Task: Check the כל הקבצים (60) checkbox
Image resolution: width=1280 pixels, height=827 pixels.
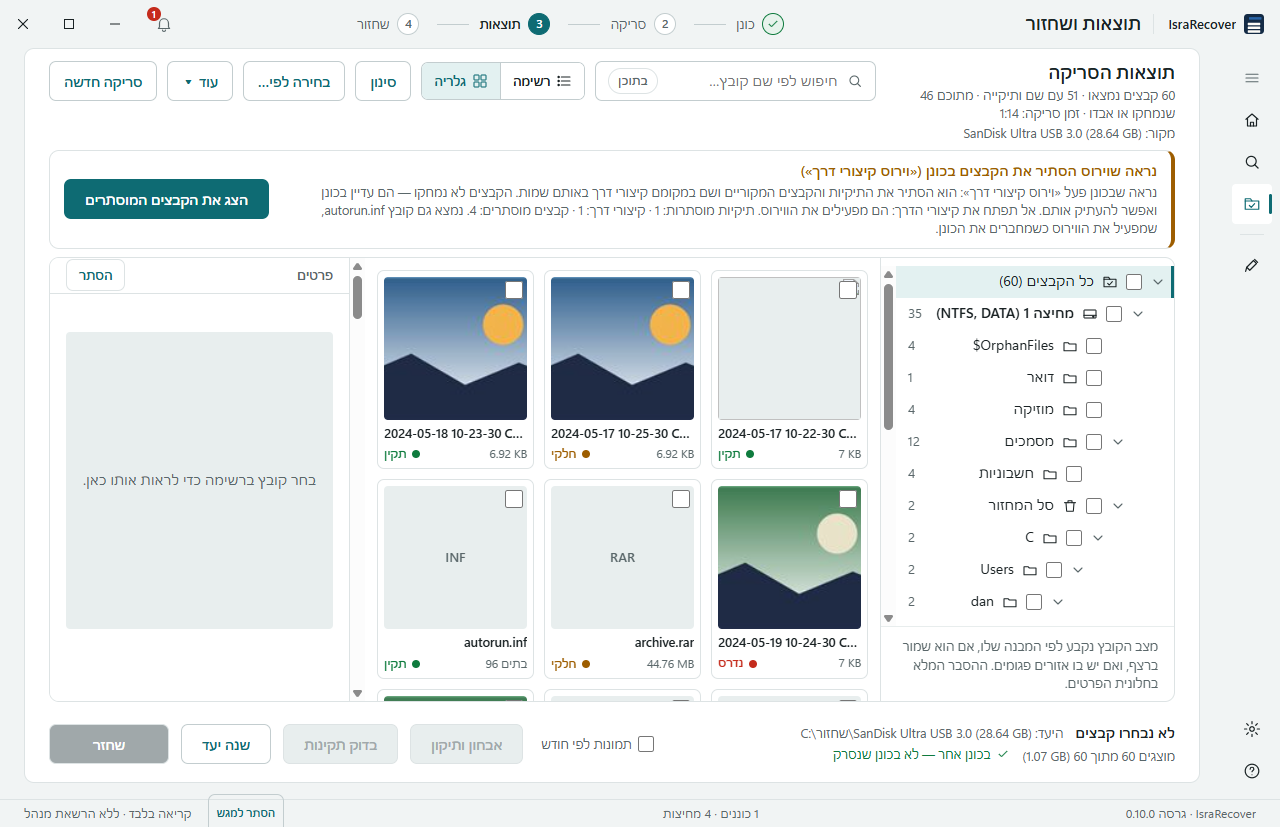Action: [x=1134, y=282]
